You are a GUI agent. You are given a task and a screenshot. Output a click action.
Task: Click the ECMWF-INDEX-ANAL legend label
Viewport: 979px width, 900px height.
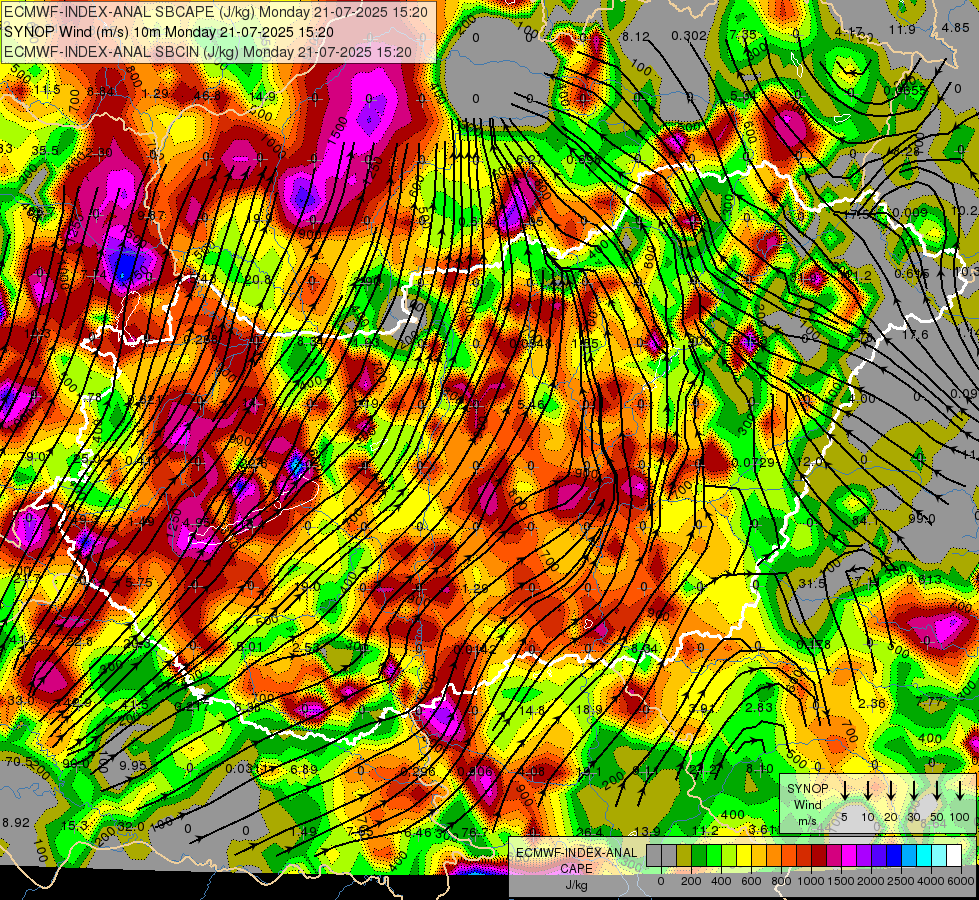[x=576, y=853]
